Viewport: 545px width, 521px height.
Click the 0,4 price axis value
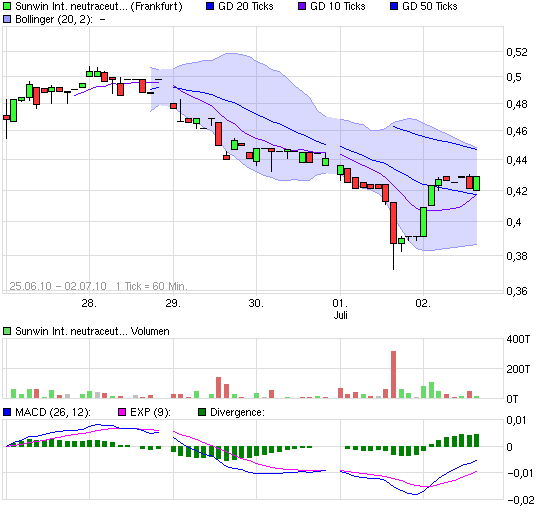click(514, 222)
